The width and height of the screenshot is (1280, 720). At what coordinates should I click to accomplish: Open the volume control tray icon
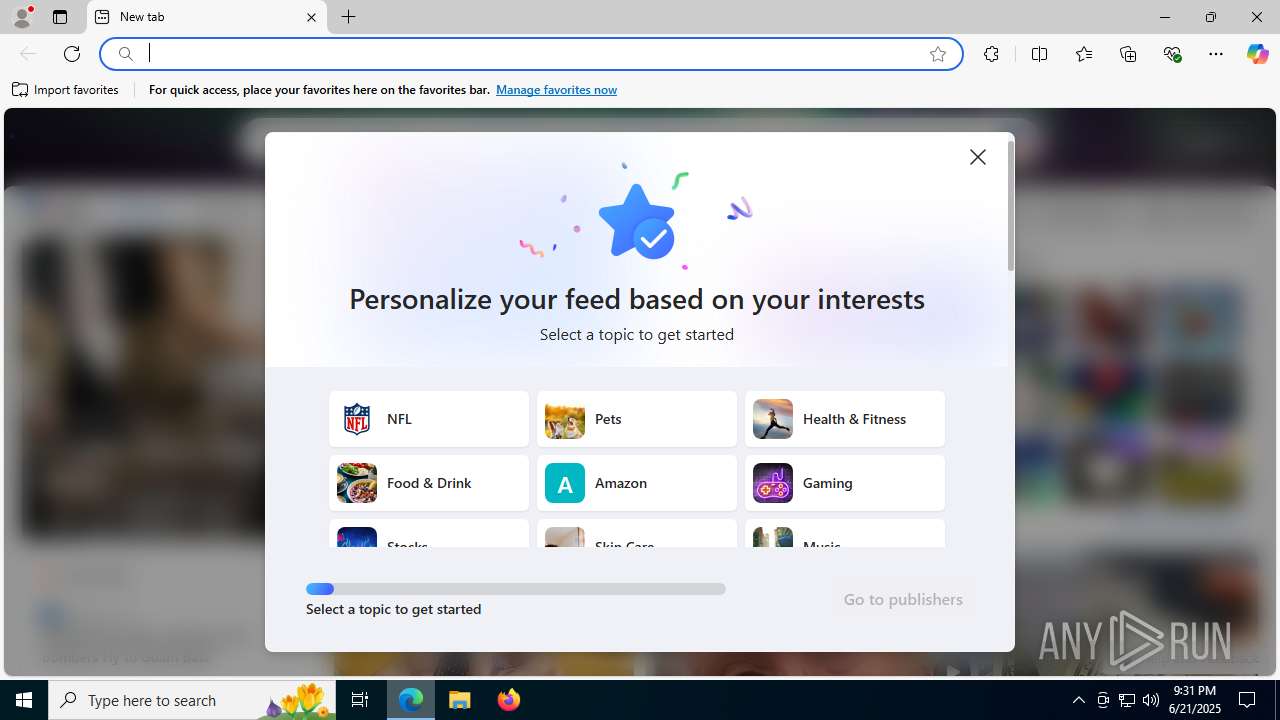click(1151, 700)
